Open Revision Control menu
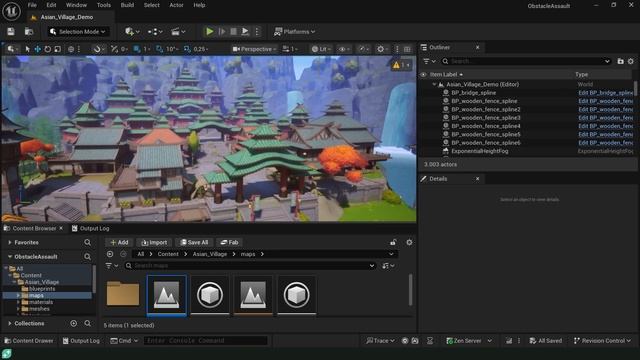Screen dimensions: 640x360 pyautogui.click(x=602, y=340)
